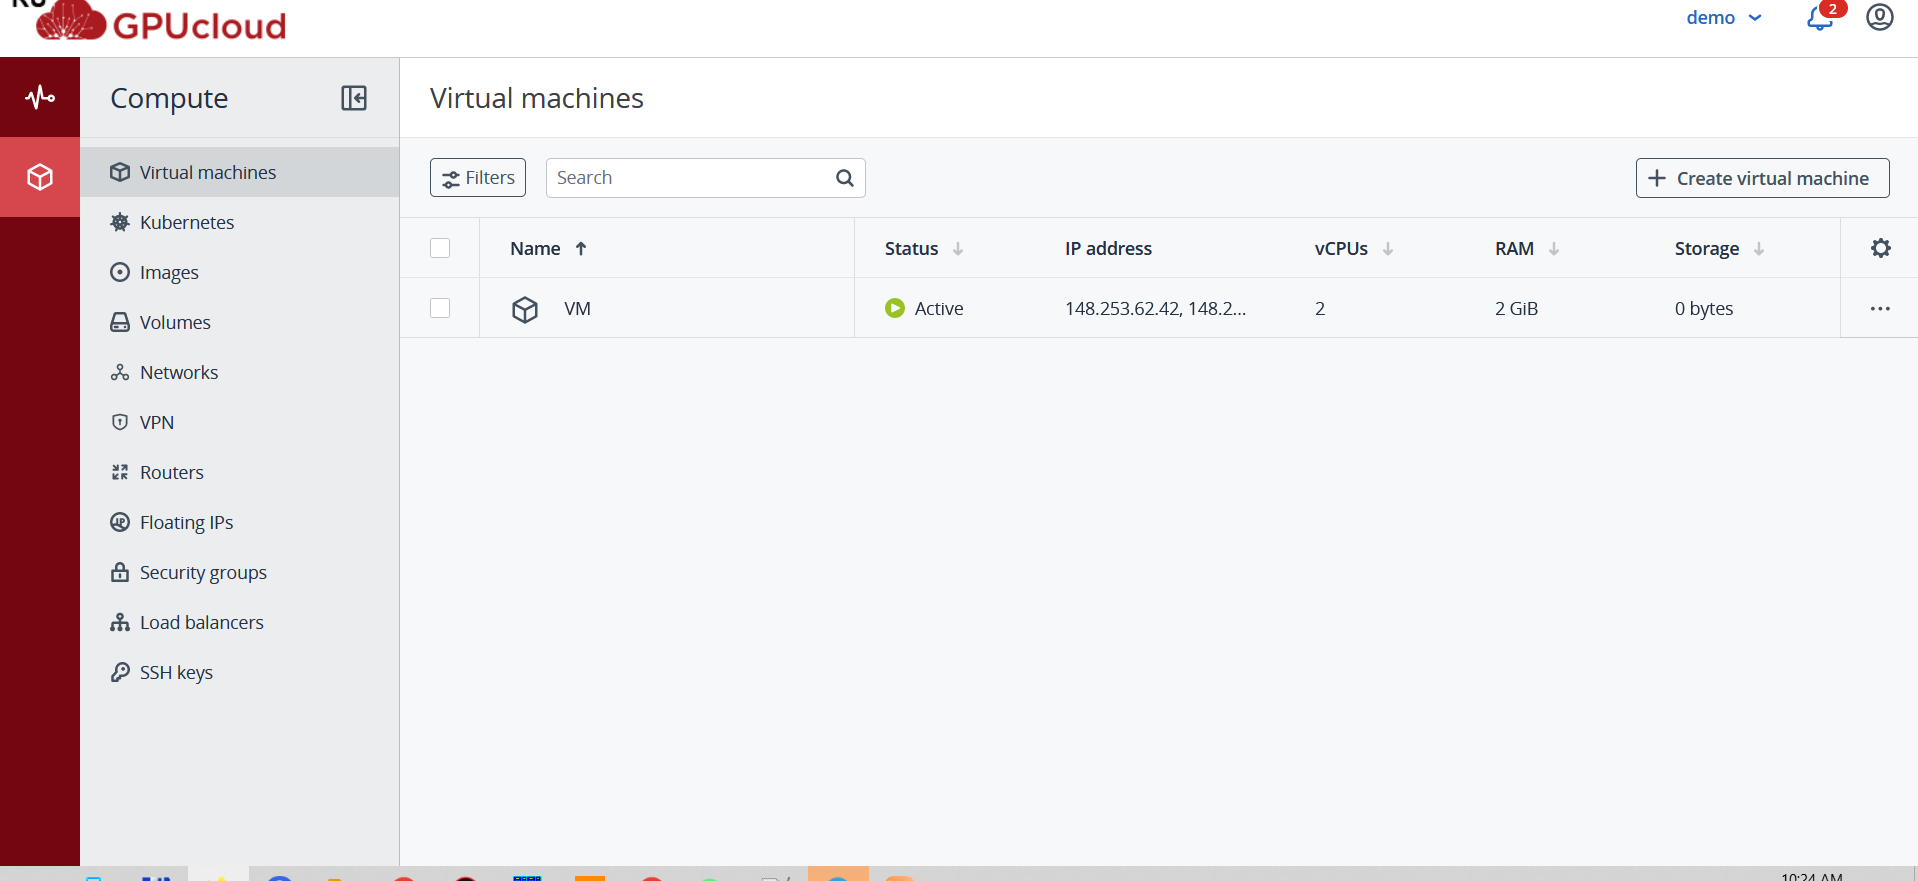
Task: Open the Volumes section
Action: tap(240, 322)
